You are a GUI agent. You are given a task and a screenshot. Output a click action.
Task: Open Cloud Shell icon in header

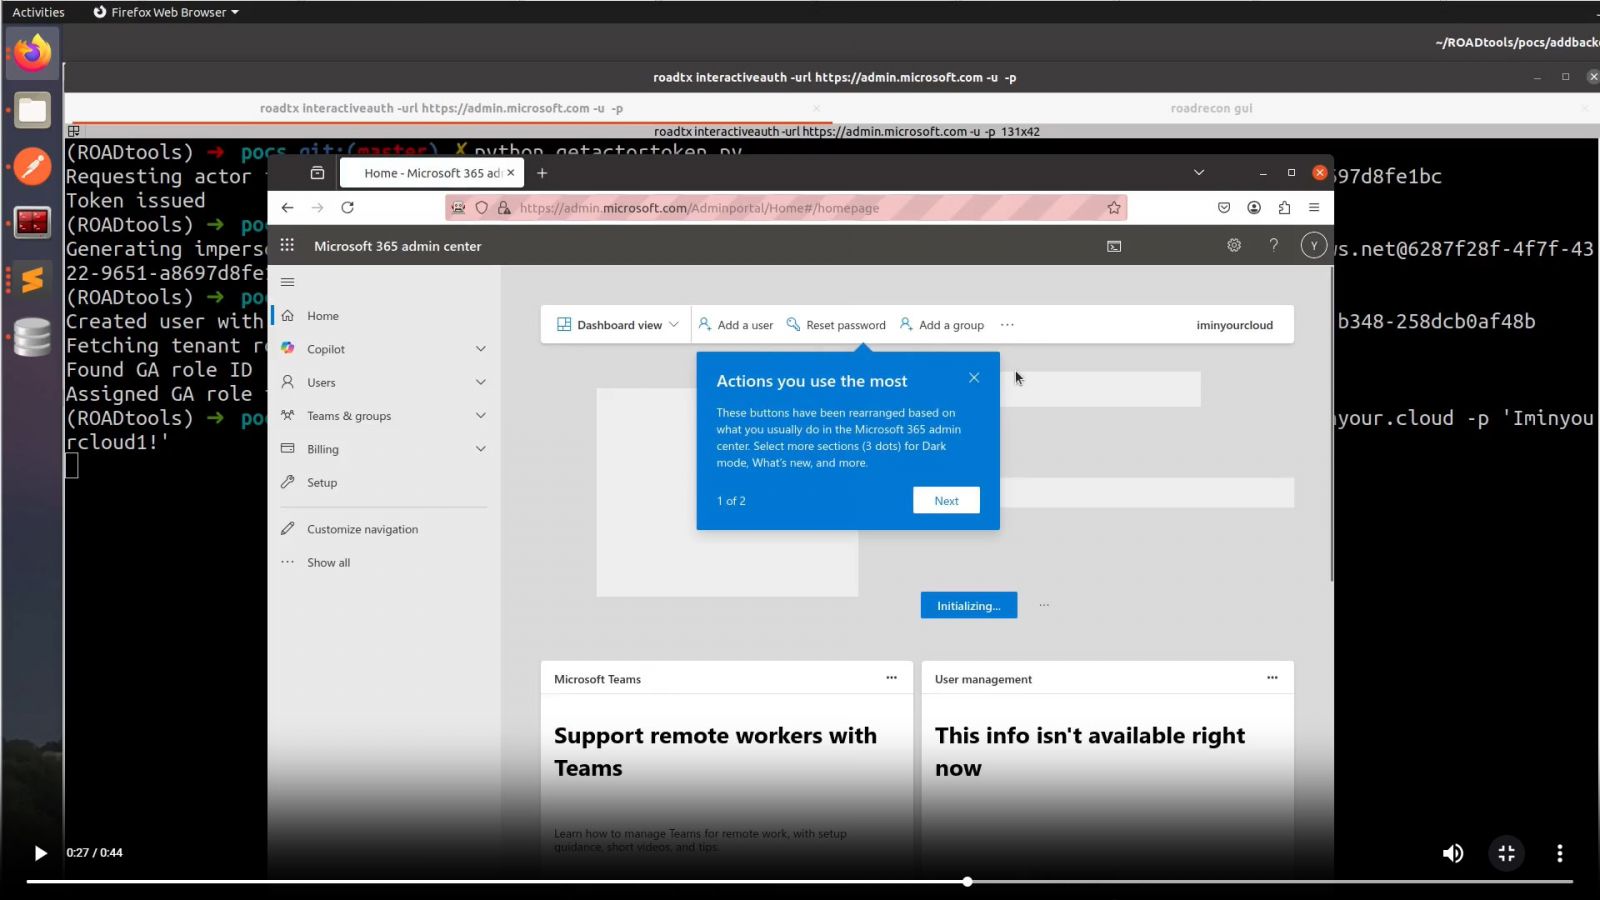pyautogui.click(x=1114, y=246)
